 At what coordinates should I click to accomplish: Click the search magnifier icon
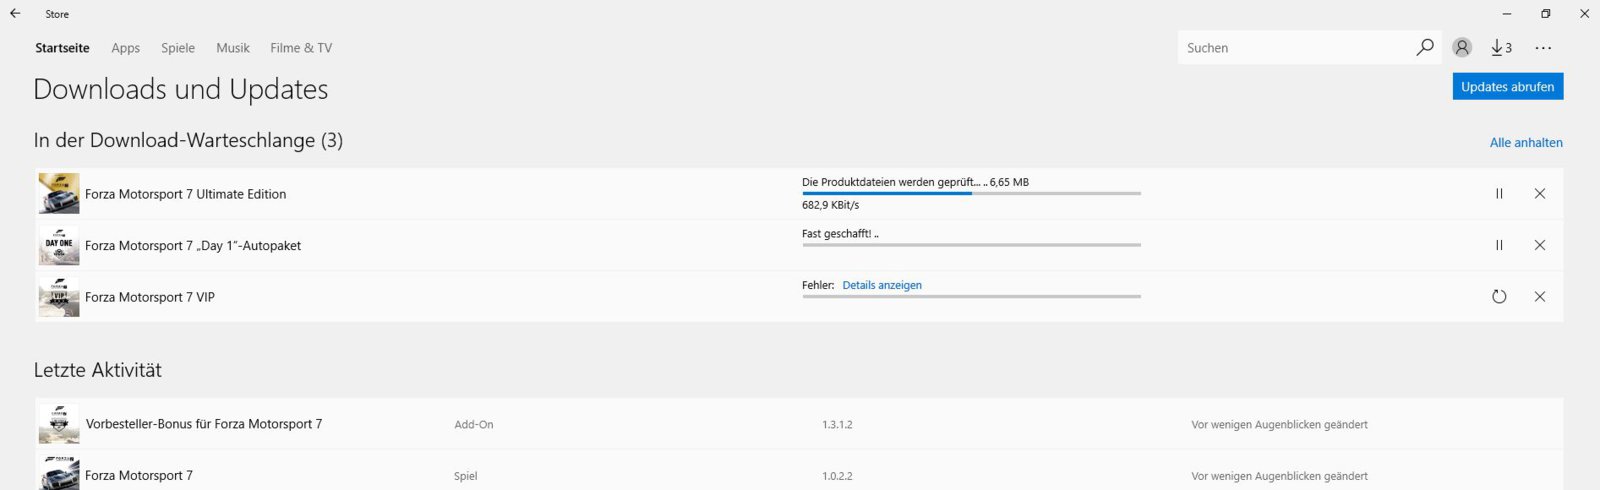1425,47
